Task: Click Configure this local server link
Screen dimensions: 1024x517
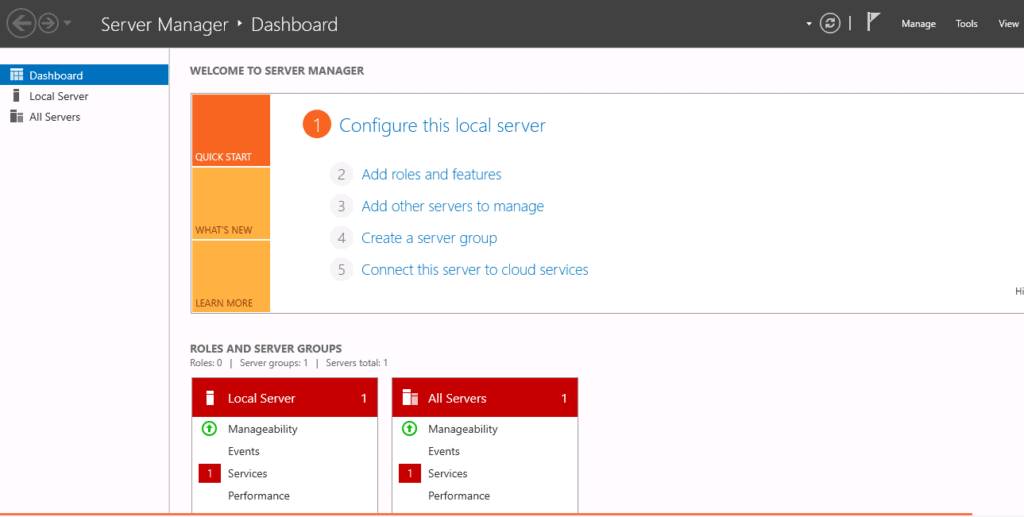Action: [442, 125]
